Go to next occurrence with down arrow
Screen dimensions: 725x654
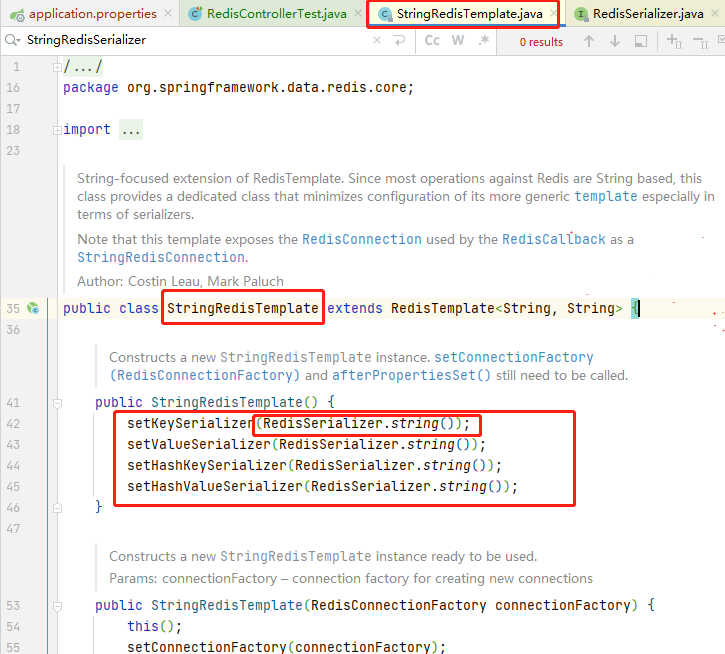click(x=614, y=41)
